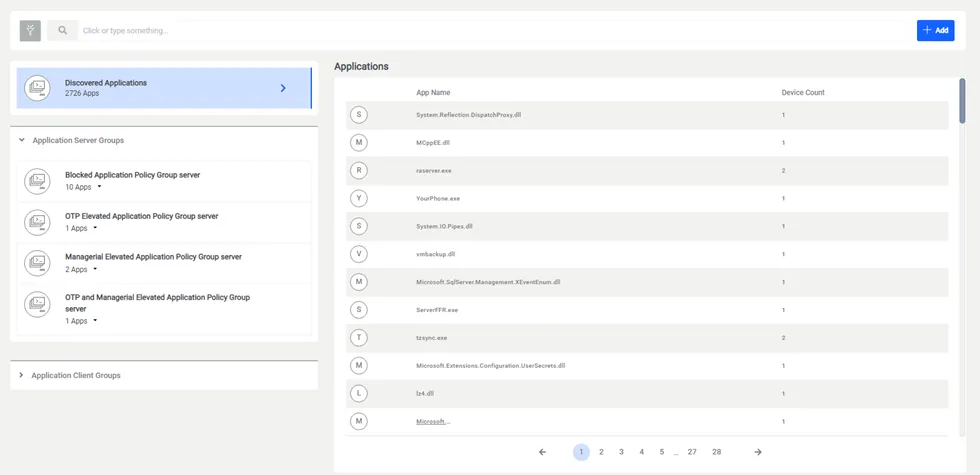Select Blocked Application Policy Group server
Screen dimensions: 980x475
(132, 175)
